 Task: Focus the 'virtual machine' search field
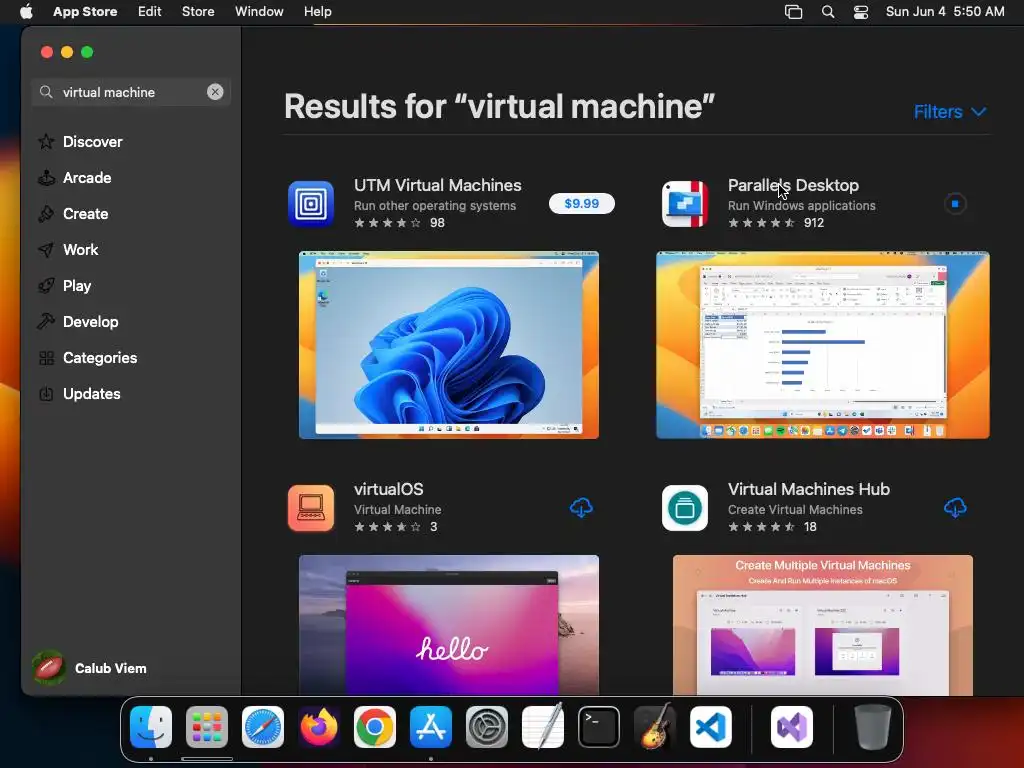[x=131, y=92]
